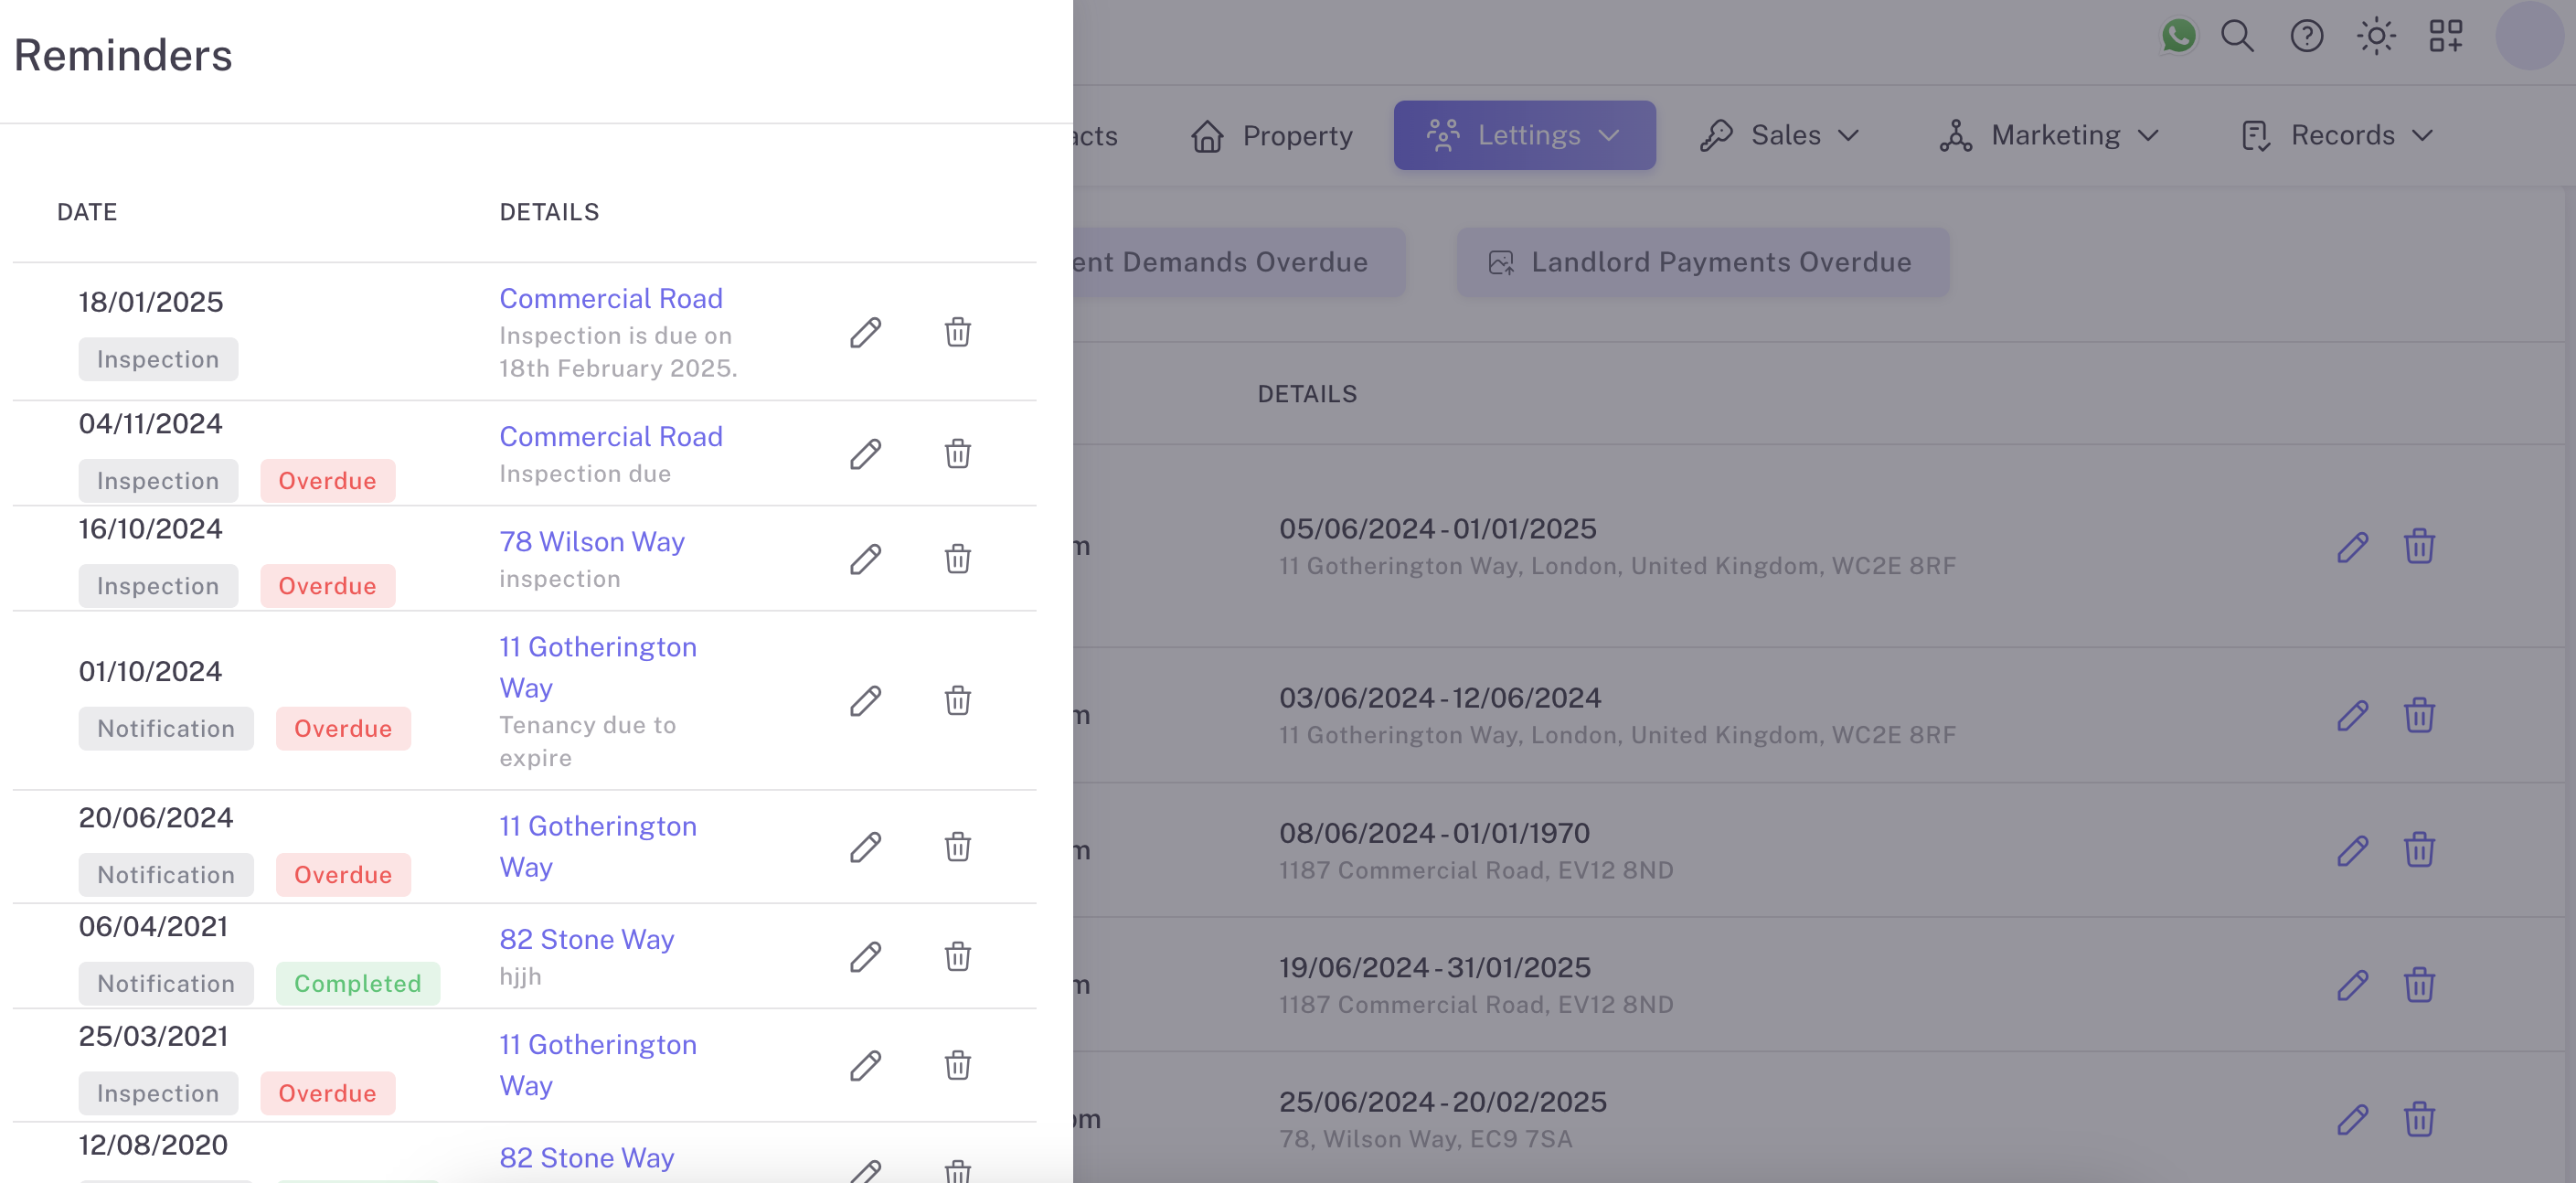Edit the 78 Wilson Way reminder
This screenshot has width=2576, height=1183.
click(865, 559)
